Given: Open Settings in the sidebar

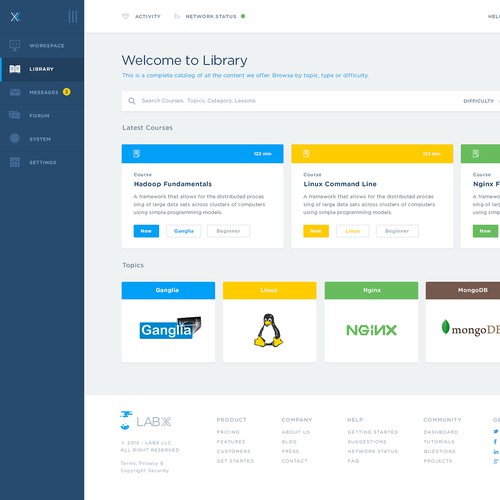Looking at the screenshot, I should [42, 162].
